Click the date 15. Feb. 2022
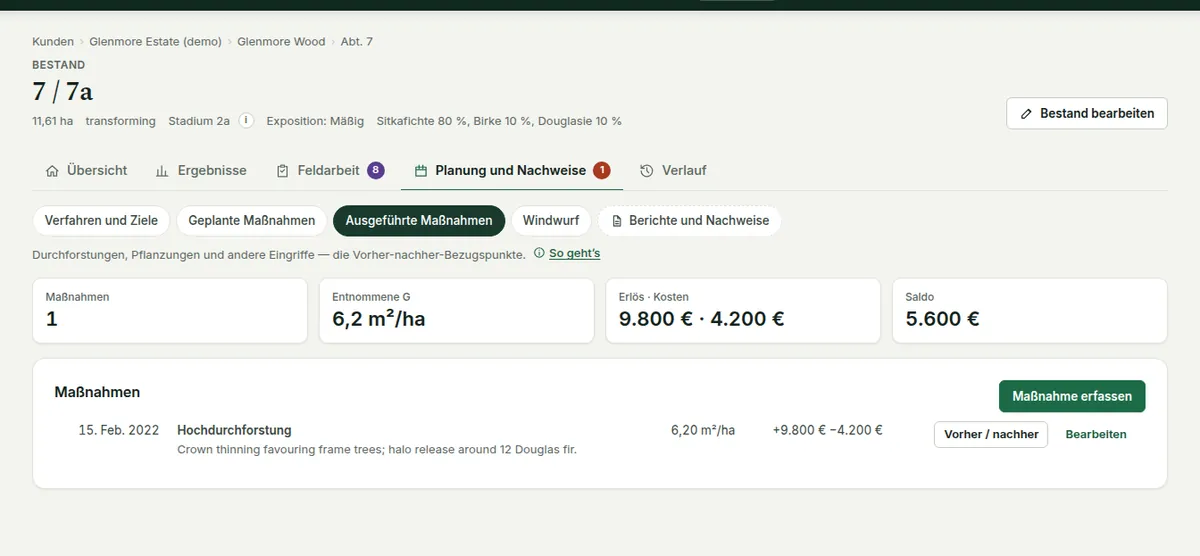The height and width of the screenshot is (556, 1200). point(119,430)
